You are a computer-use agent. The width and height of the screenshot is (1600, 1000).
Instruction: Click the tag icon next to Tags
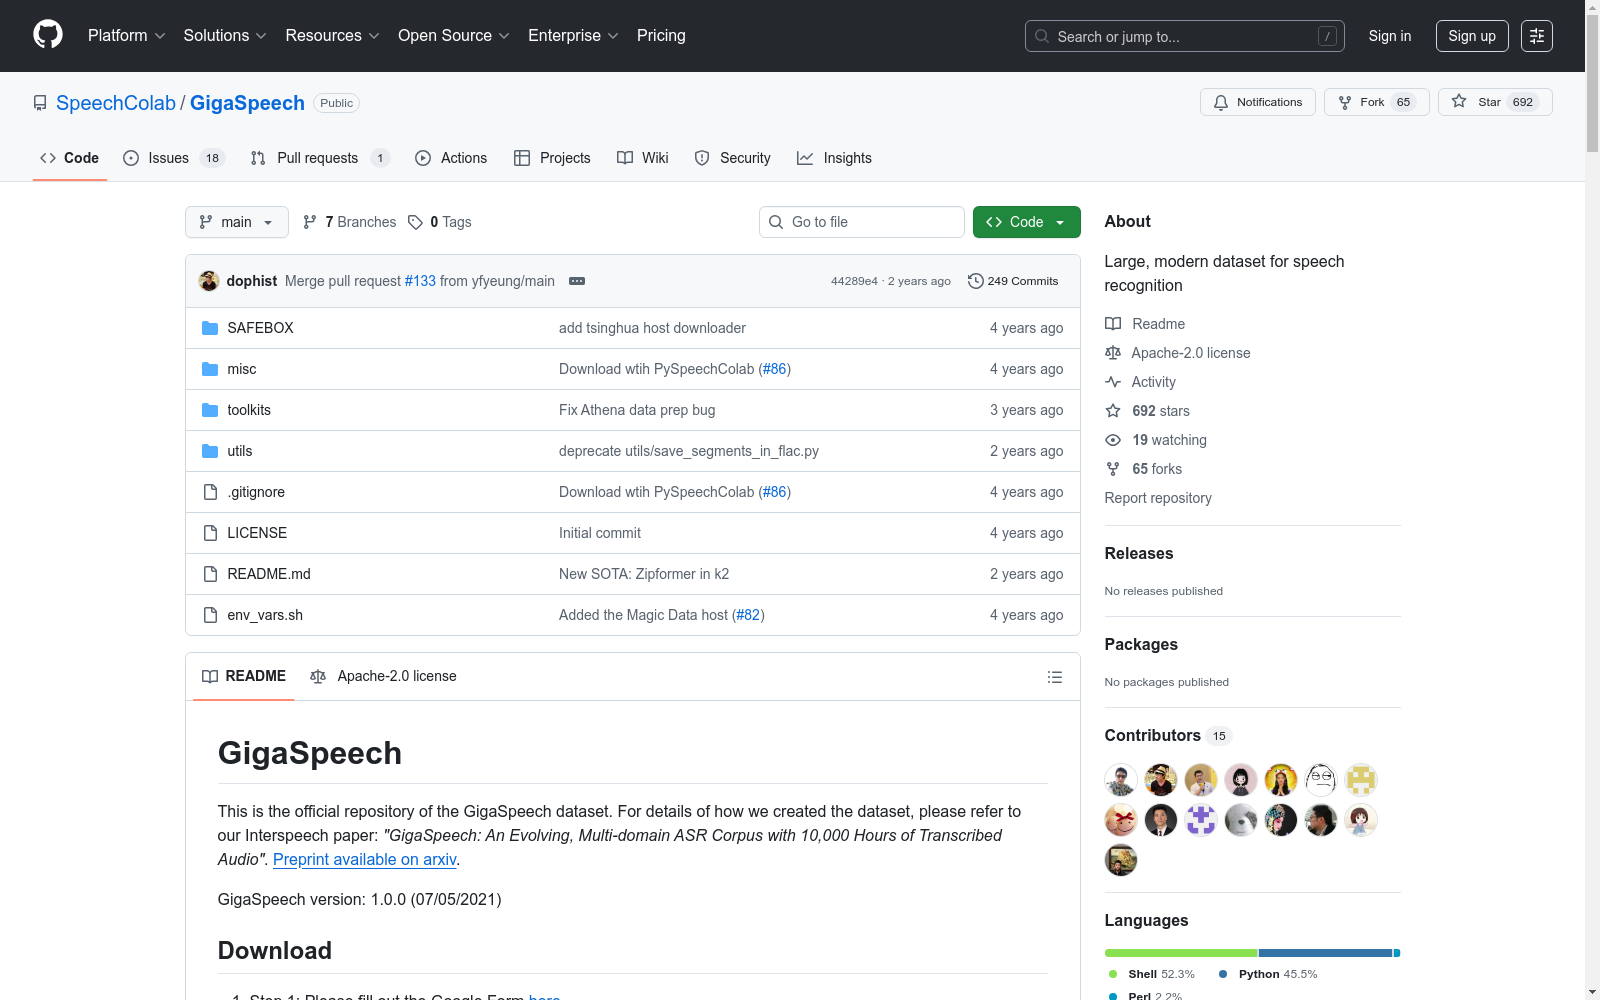click(415, 222)
